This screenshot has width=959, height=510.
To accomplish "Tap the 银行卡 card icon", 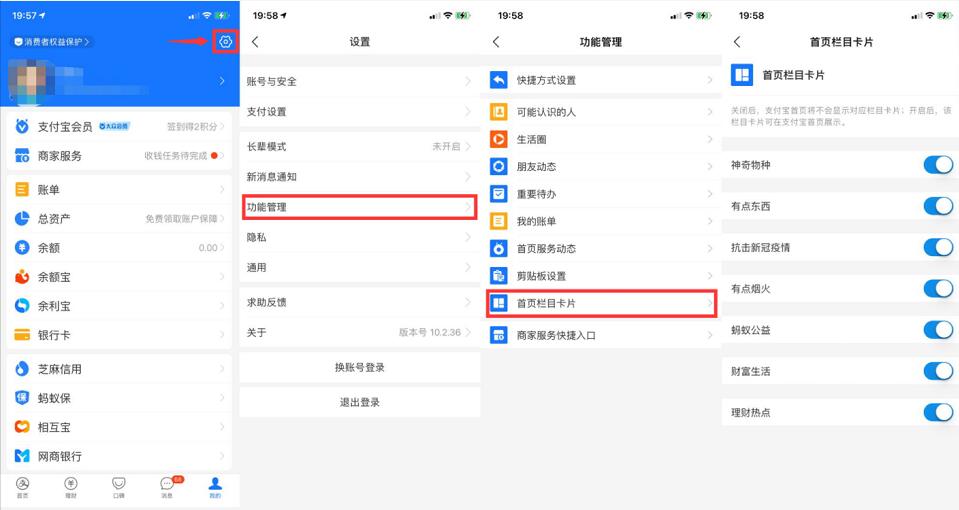I will click(22, 335).
